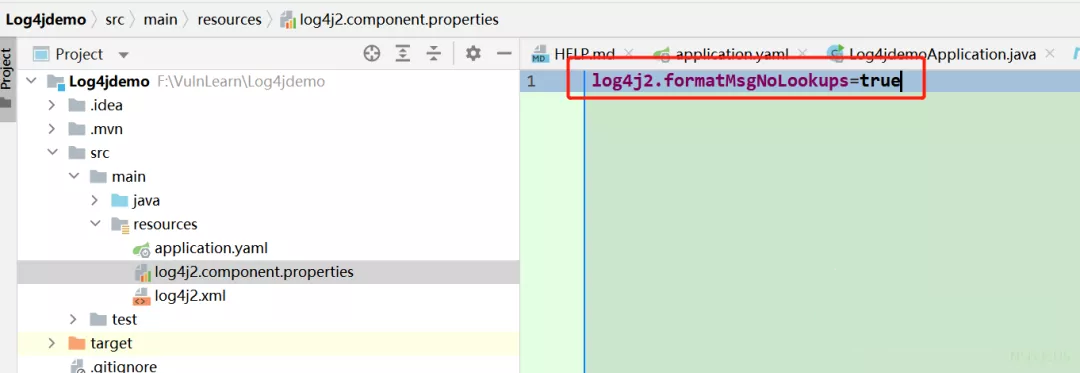Close the Log4jdemoApplication.java tab
This screenshot has height=373, width=1080.
point(1049,54)
